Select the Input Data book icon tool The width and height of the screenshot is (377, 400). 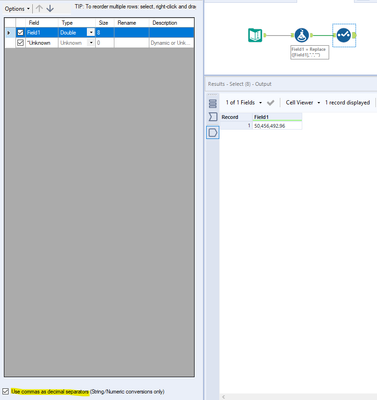[x=255, y=35]
